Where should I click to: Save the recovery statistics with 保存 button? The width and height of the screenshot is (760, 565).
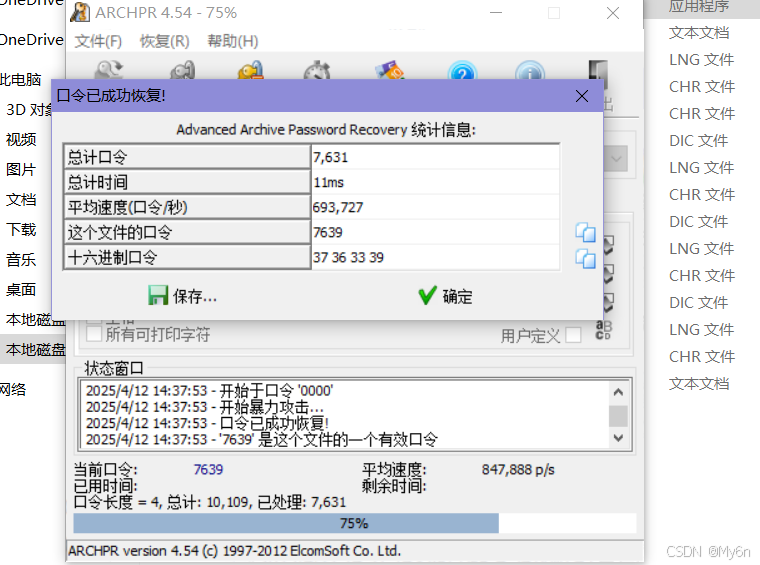pyautogui.click(x=182, y=296)
